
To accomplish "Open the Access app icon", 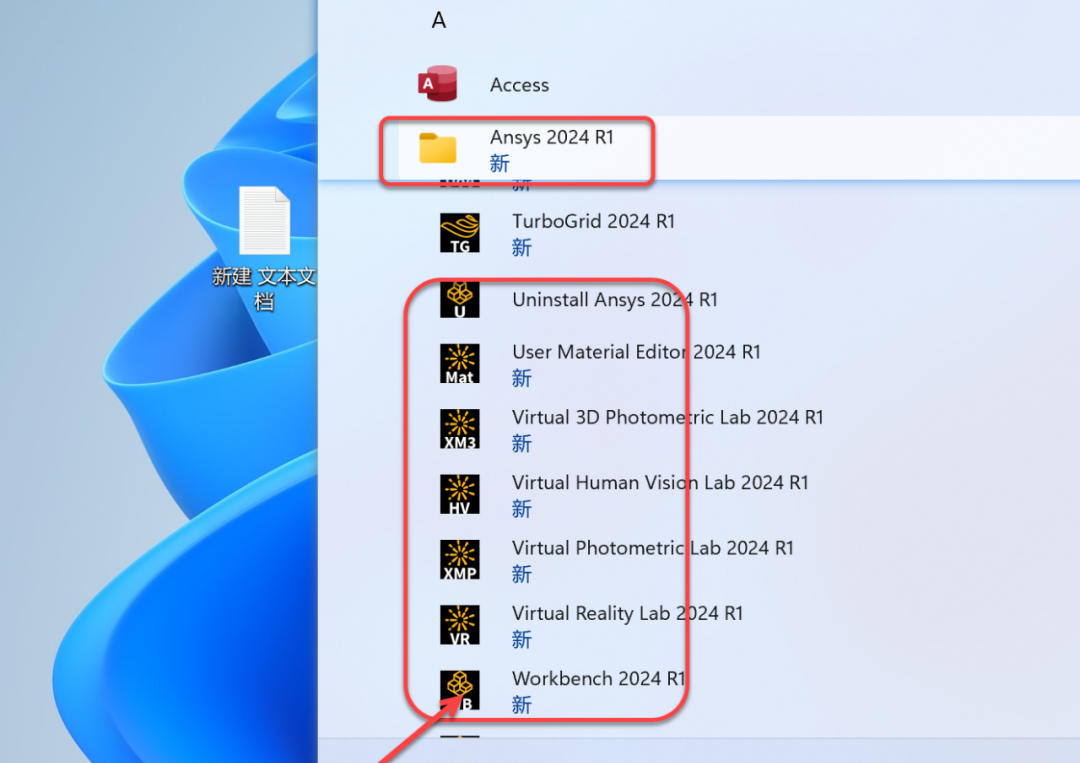I will tap(438, 84).
